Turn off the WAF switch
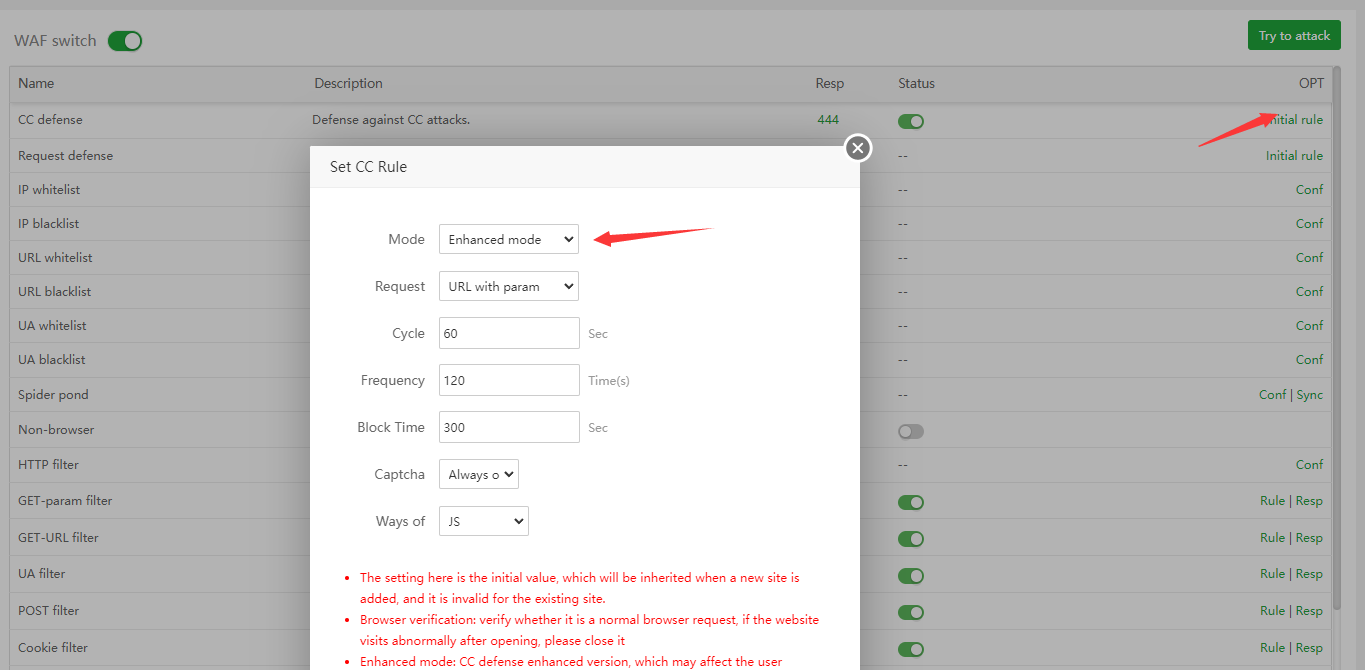1365x670 pixels. tap(125, 41)
